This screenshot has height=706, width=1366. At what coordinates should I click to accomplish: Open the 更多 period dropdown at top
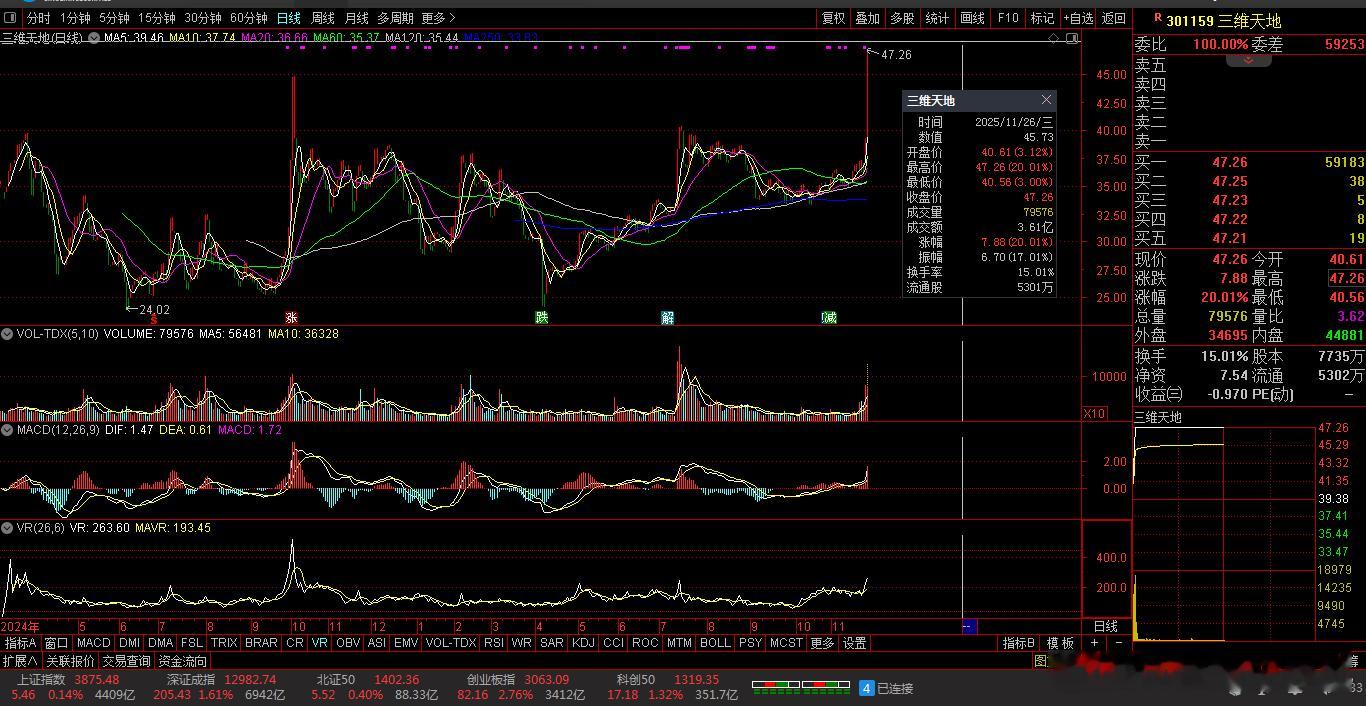tap(437, 18)
